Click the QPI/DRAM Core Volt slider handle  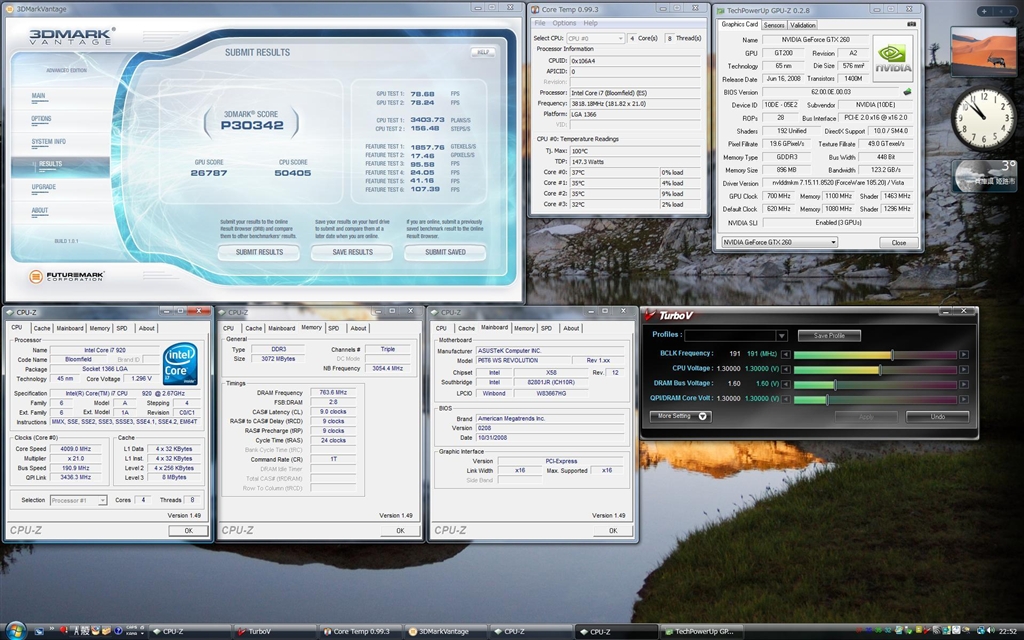coord(826,399)
